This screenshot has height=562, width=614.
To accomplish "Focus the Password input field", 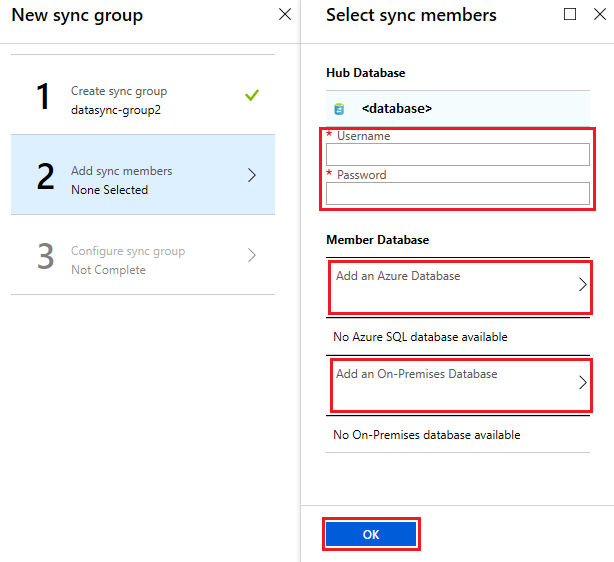I will pos(458,194).
